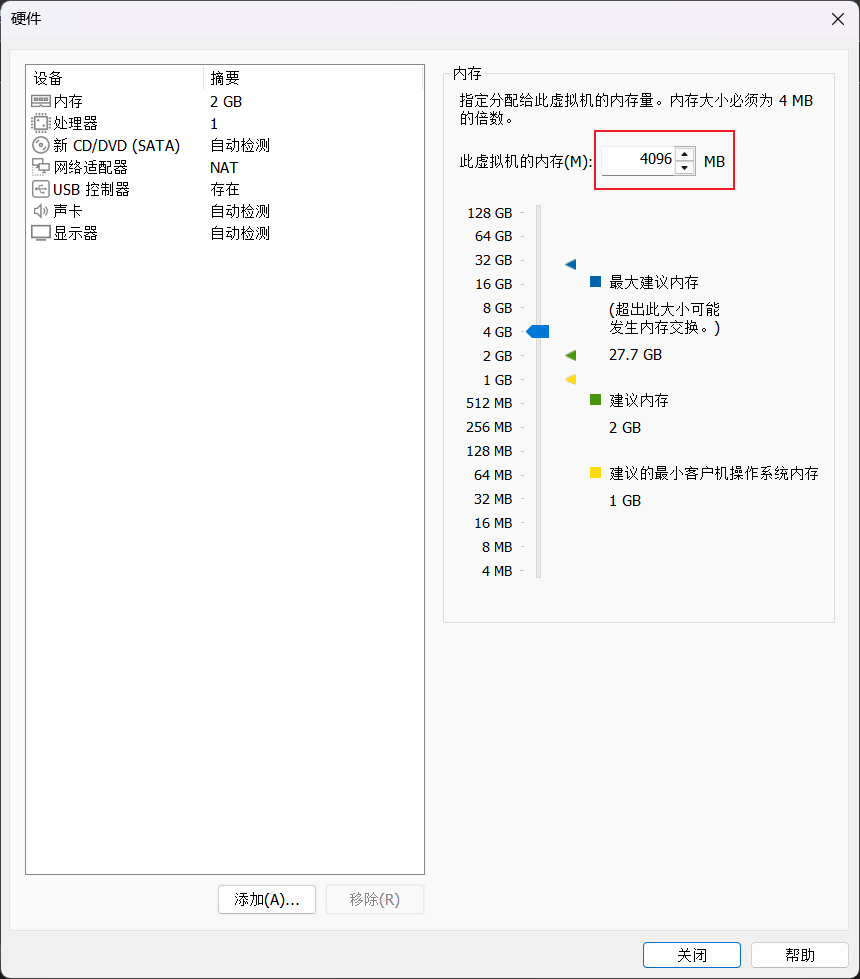Click the blue memory slider handle at 4 GB
This screenshot has height=979, width=860.
pyautogui.click(x=538, y=332)
